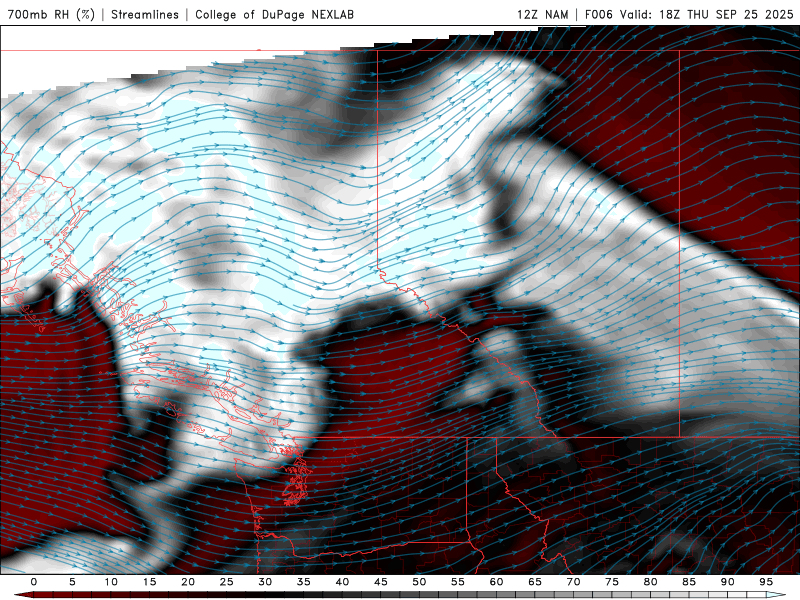800x600 pixels.
Task: Click the "0" value on color scale
Action: point(34,582)
